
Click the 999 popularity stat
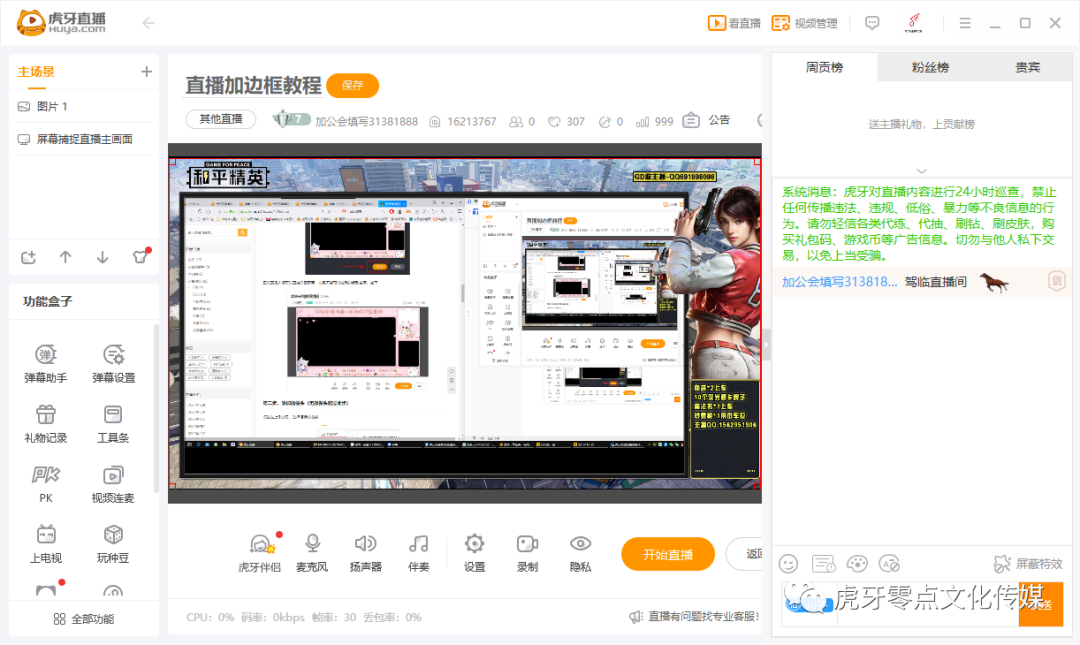(654, 121)
